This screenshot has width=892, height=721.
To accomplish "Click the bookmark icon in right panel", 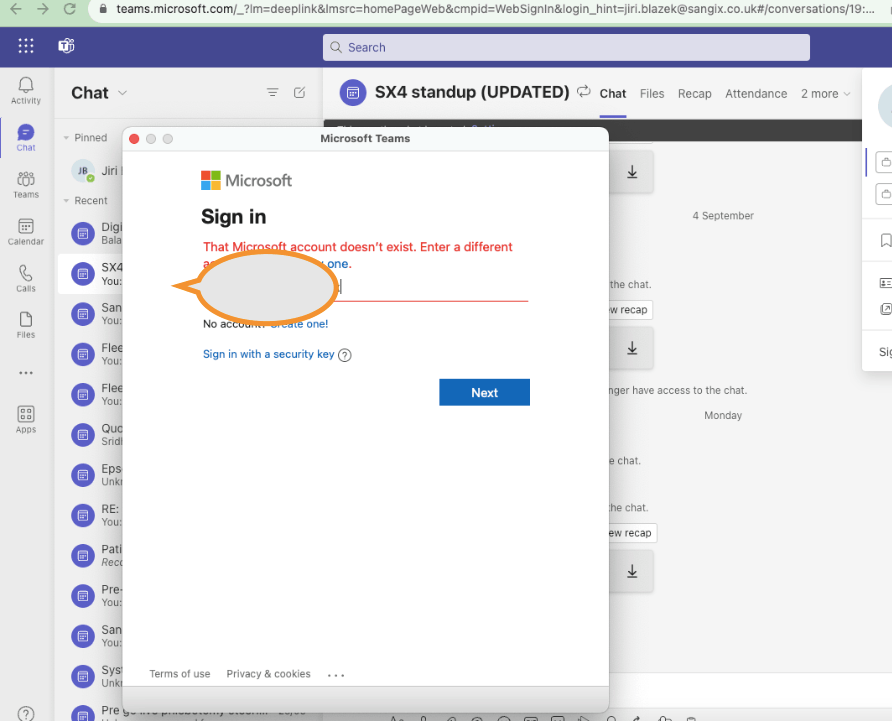I will 885,240.
